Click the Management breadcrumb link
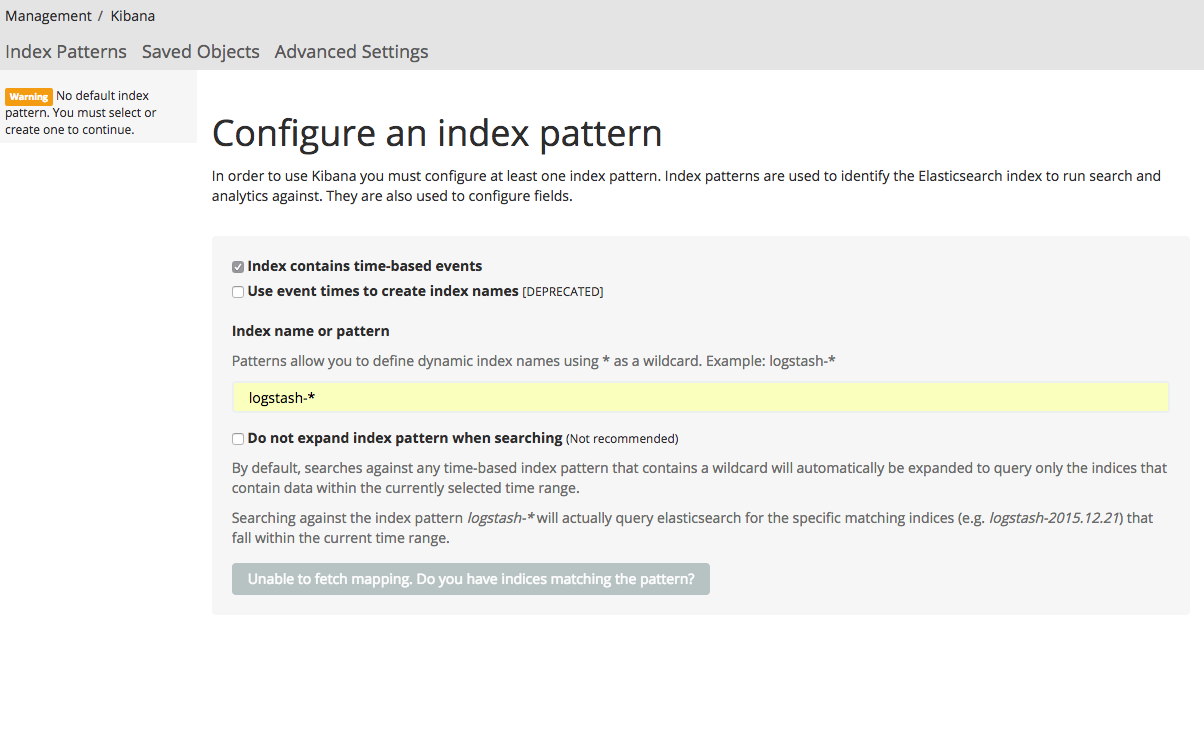 [48, 16]
